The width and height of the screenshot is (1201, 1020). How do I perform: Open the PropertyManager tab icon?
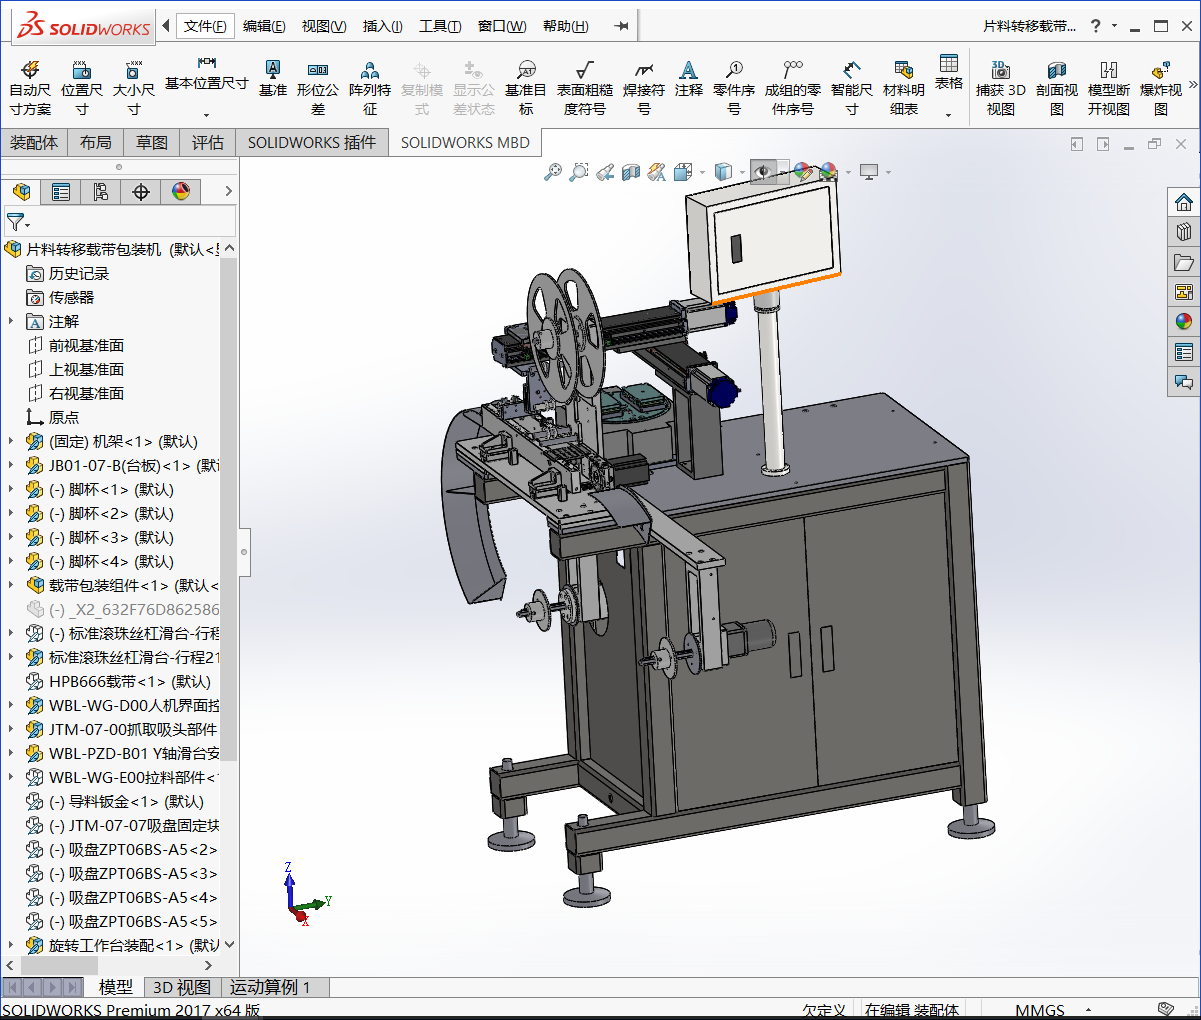tap(61, 191)
